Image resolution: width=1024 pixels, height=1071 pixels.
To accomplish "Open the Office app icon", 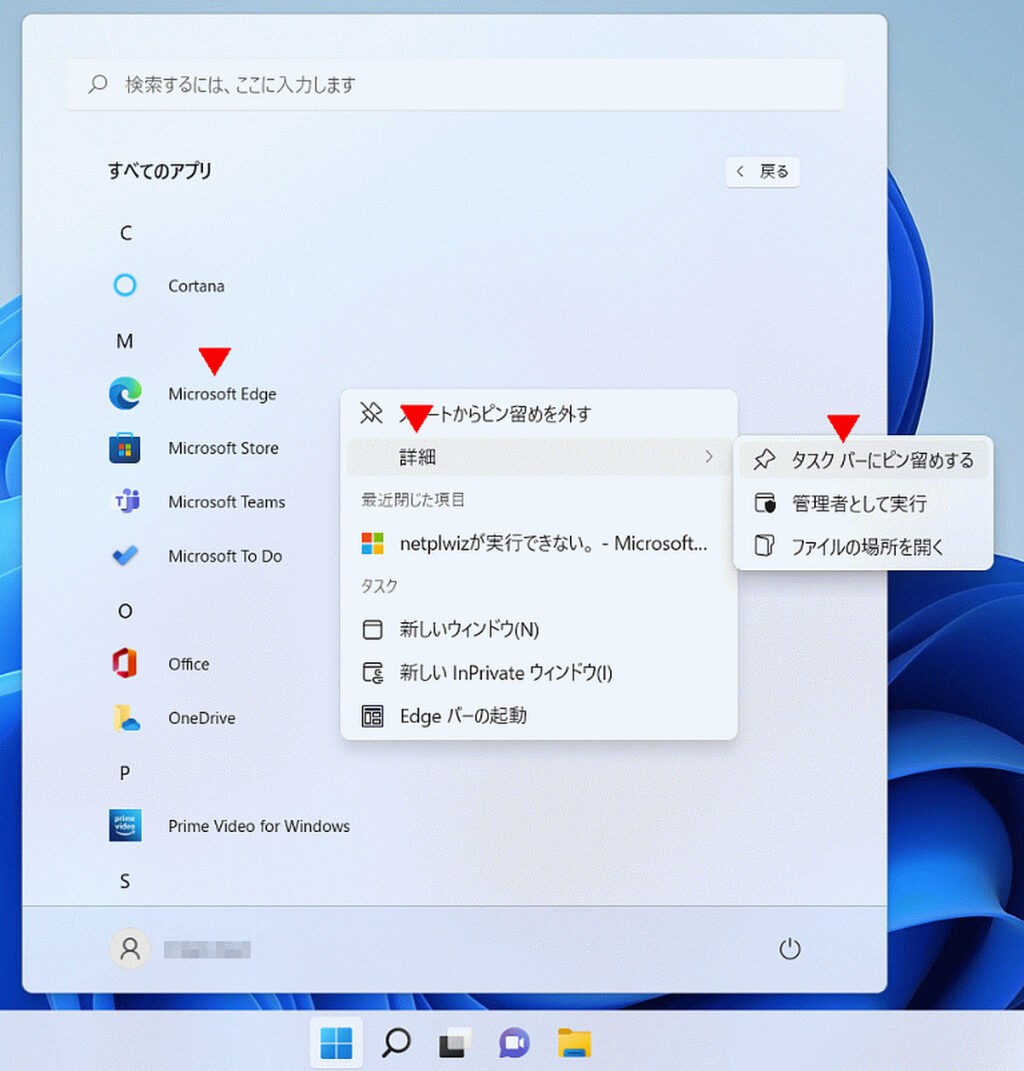I will (x=124, y=663).
